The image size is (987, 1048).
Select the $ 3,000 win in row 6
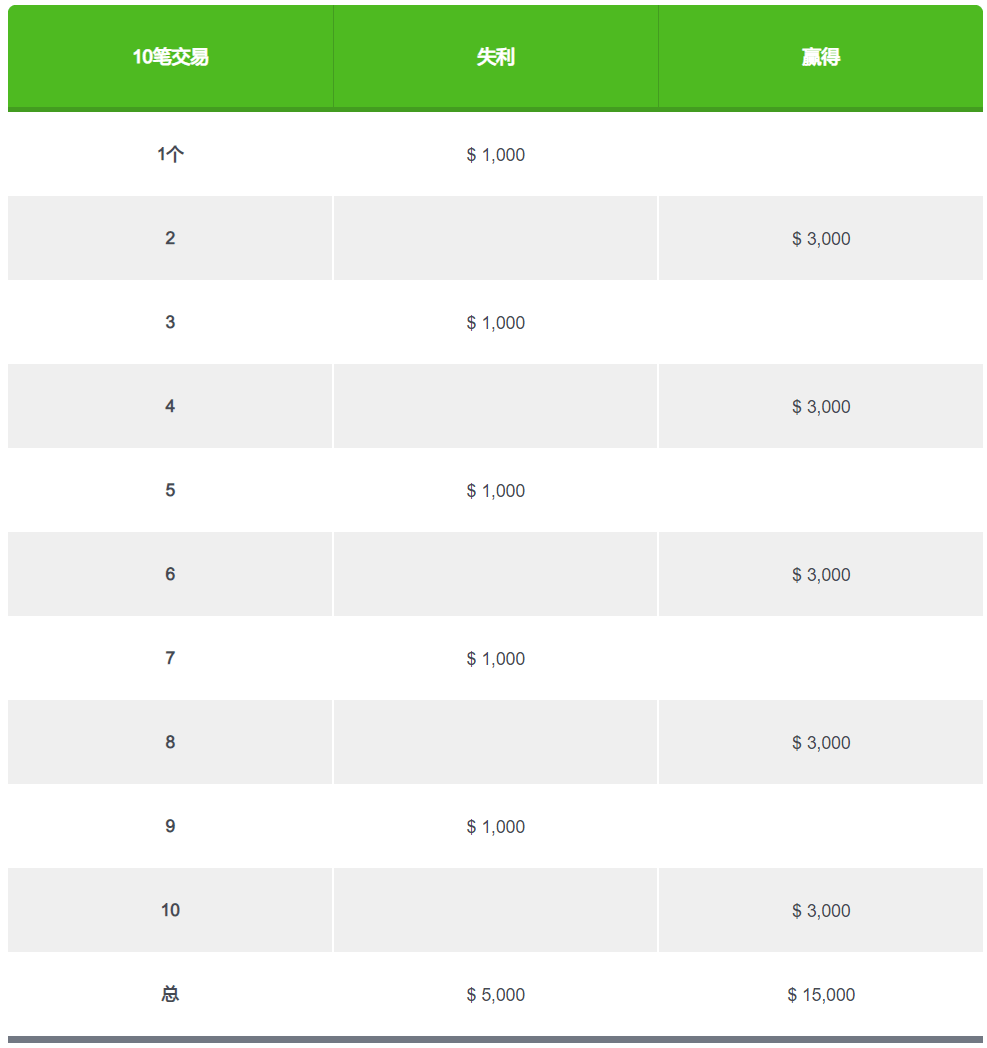pos(821,574)
